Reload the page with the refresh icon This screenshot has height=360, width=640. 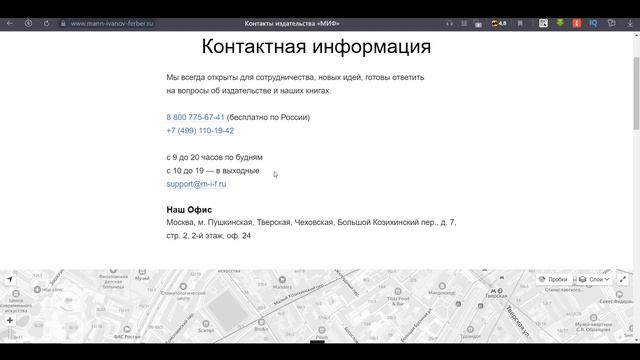[47, 23]
